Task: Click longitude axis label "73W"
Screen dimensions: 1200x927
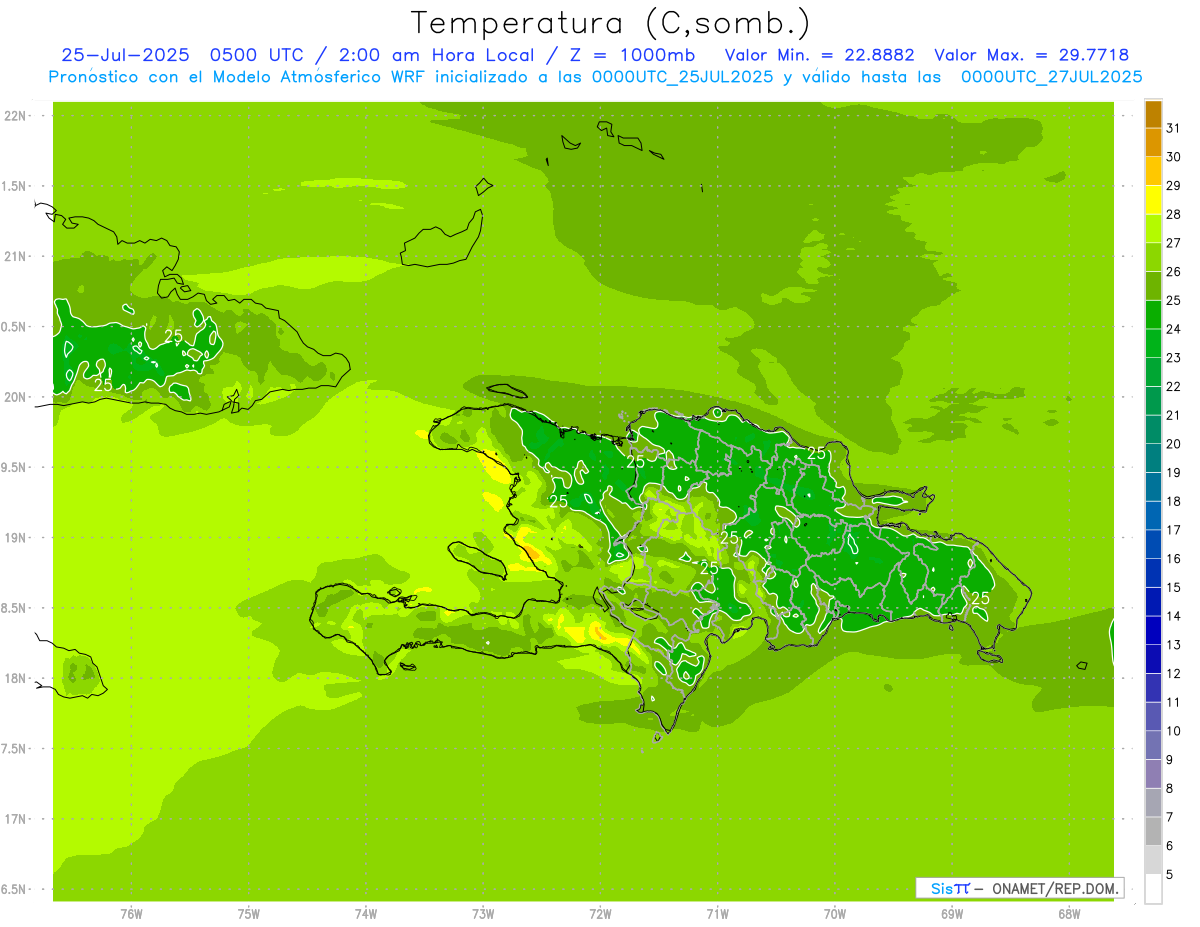Action: [x=483, y=914]
